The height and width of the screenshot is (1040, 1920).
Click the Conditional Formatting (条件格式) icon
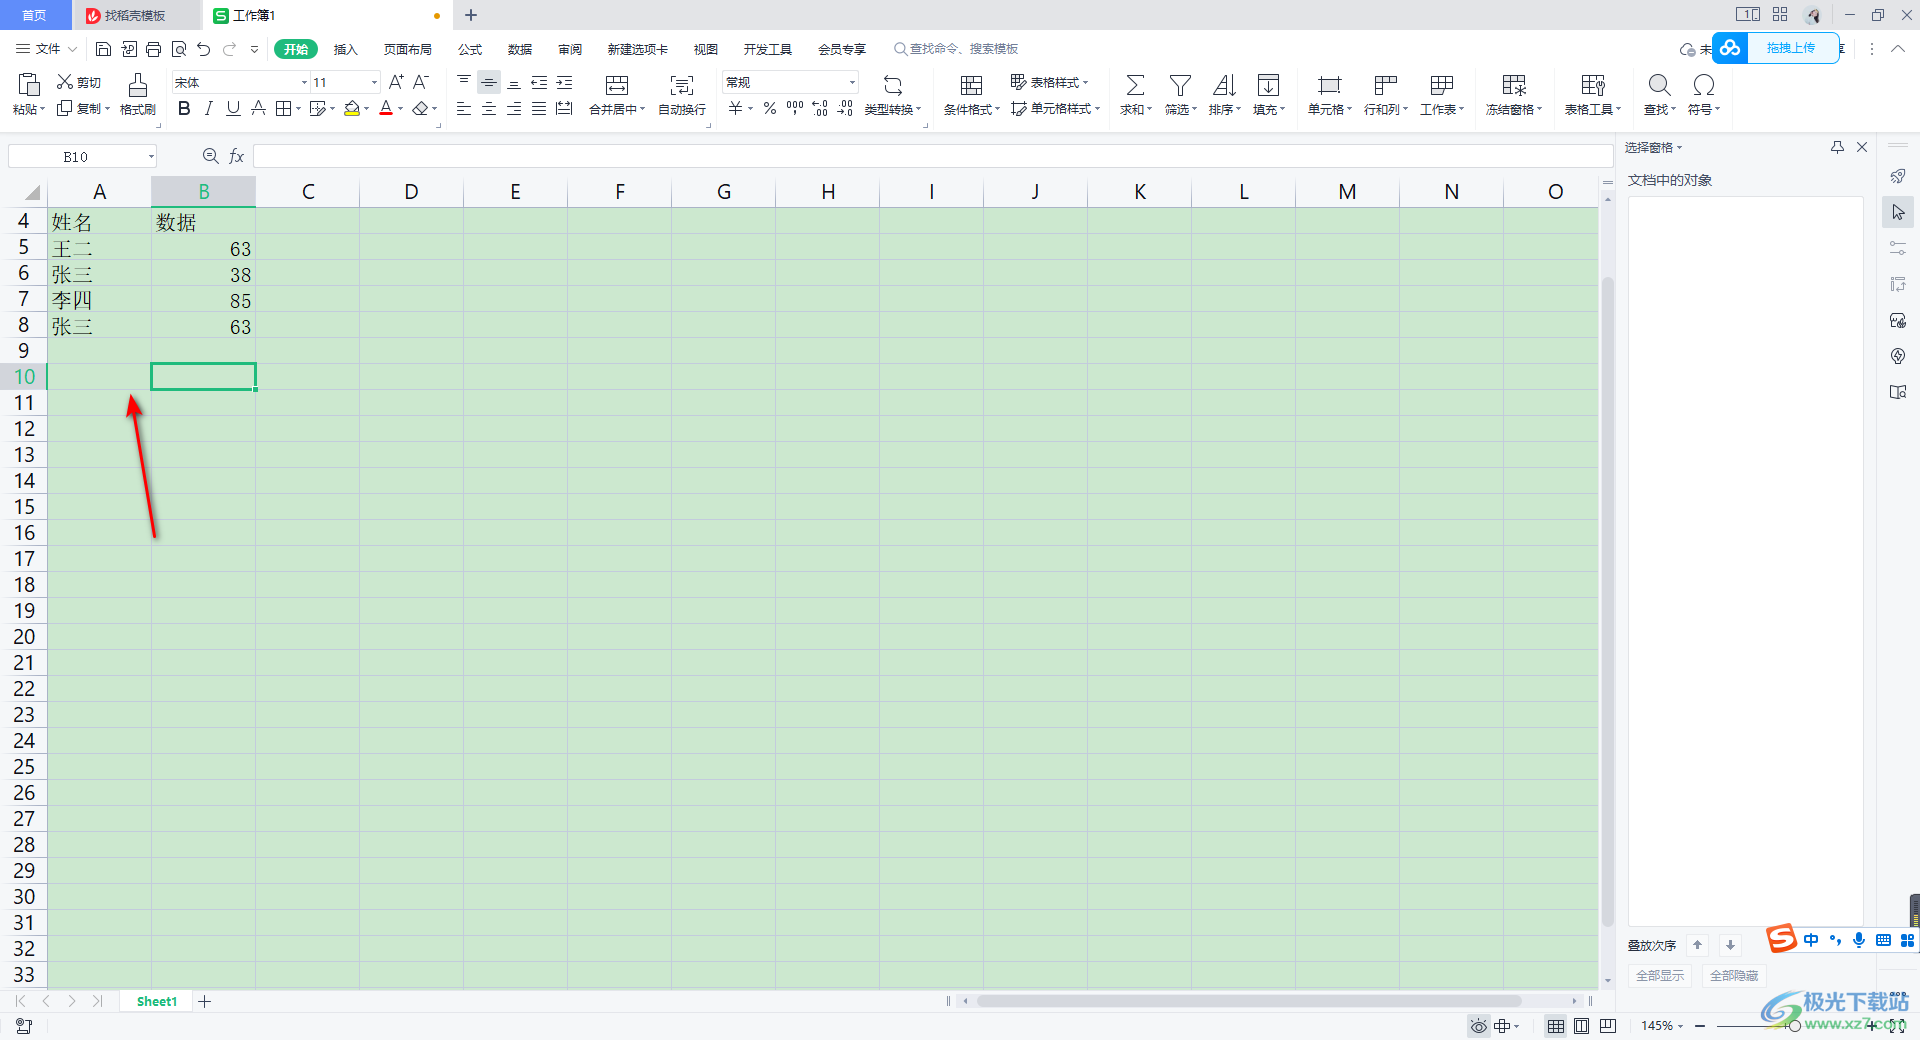tap(971, 85)
